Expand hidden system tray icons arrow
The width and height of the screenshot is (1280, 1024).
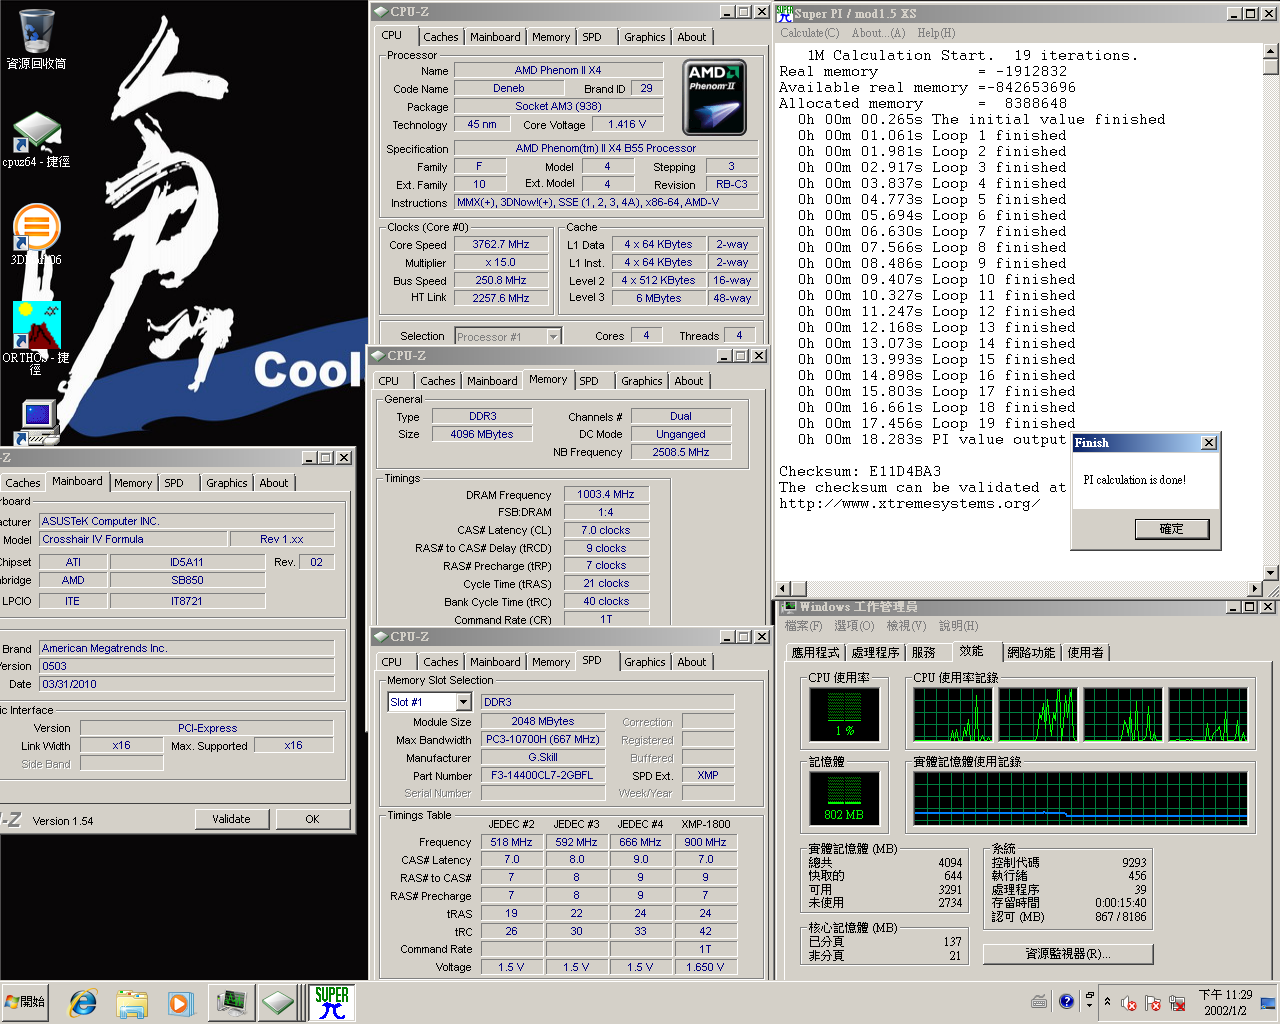(x=1107, y=1002)
